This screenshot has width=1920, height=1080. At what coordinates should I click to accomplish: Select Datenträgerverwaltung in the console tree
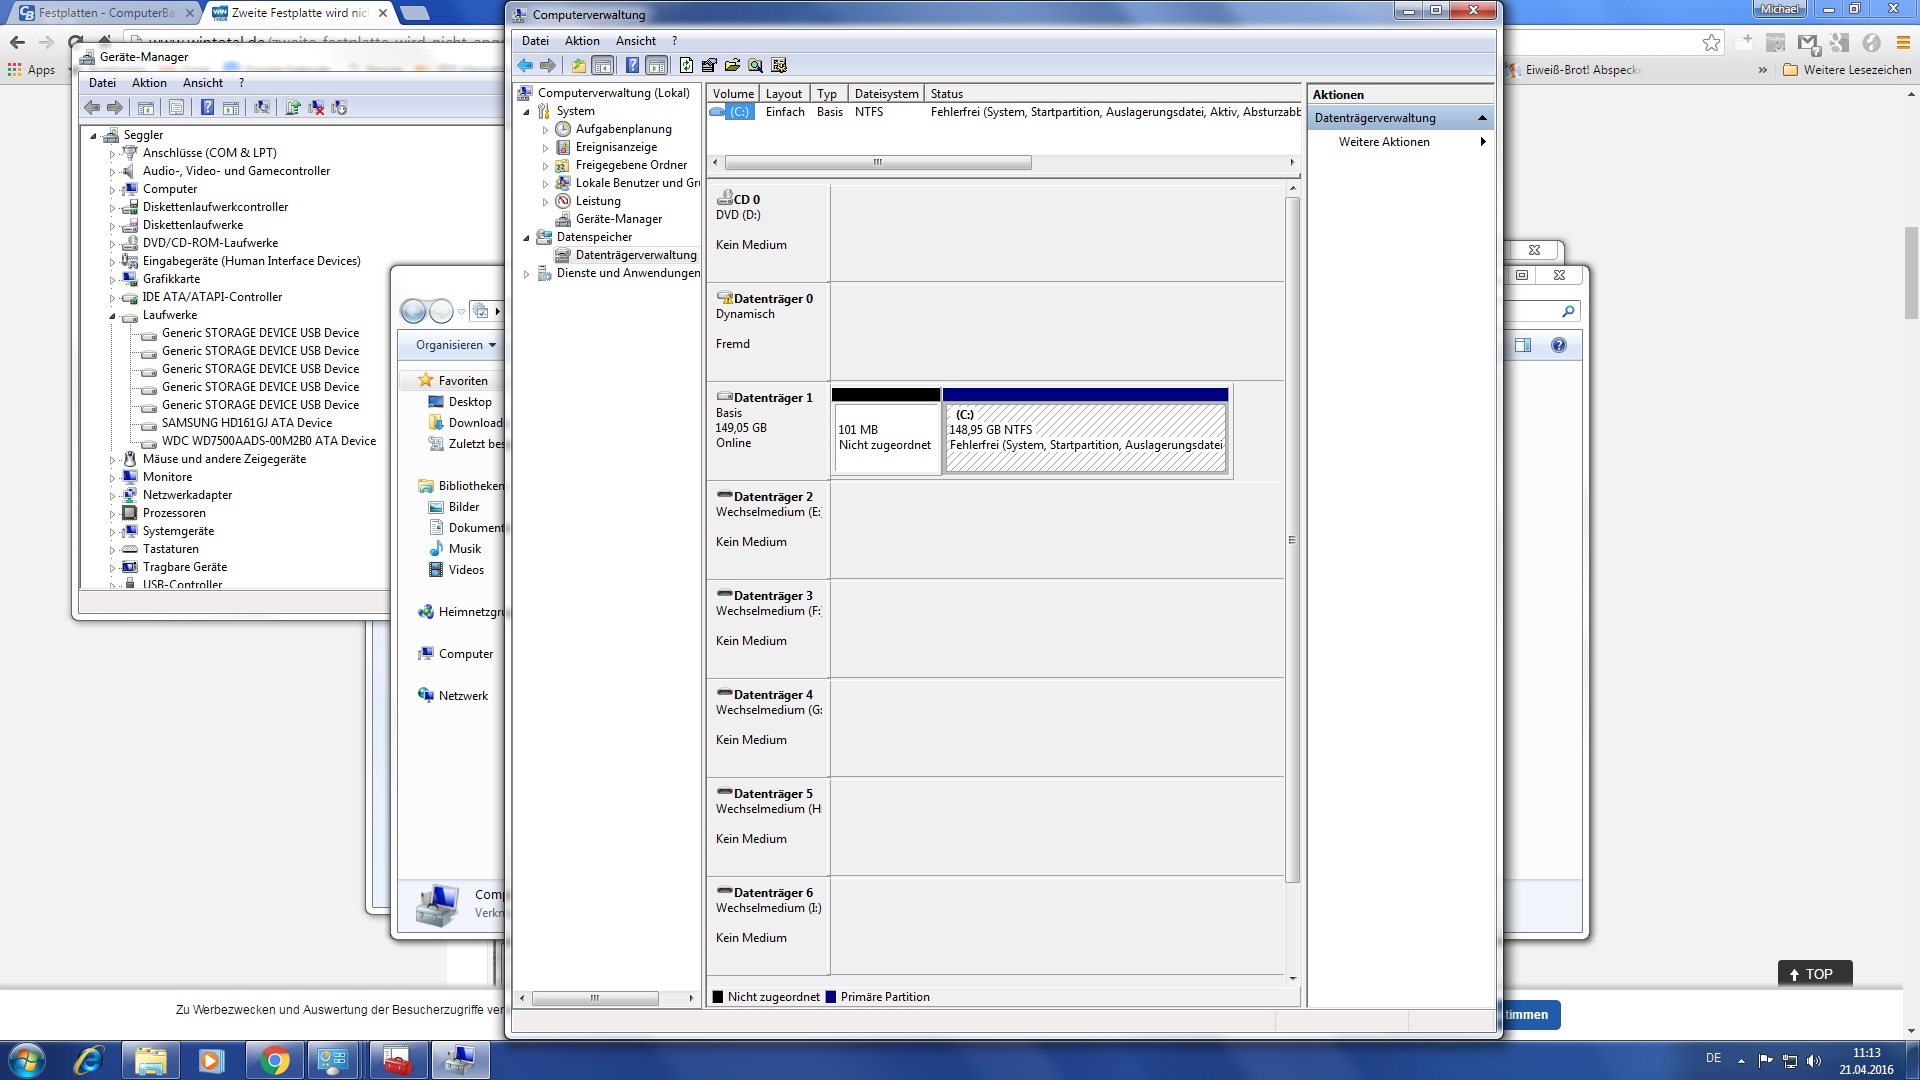[635, 255]
